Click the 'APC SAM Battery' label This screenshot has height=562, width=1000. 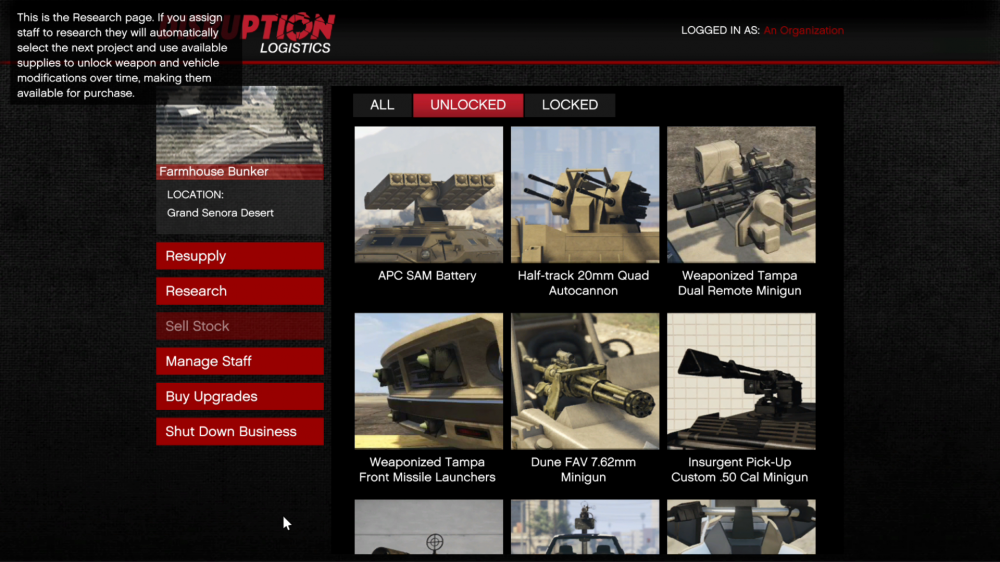[427, 276]
